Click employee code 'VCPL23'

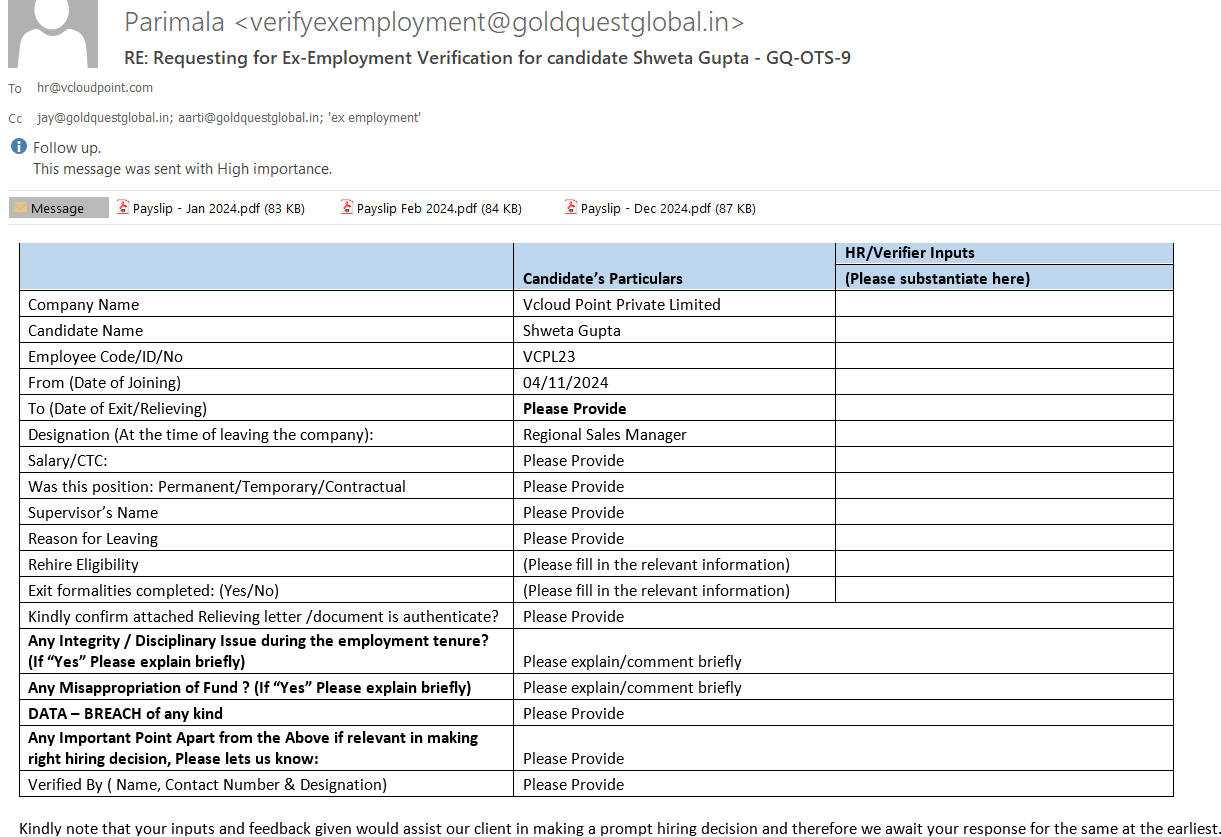[549, 357]
